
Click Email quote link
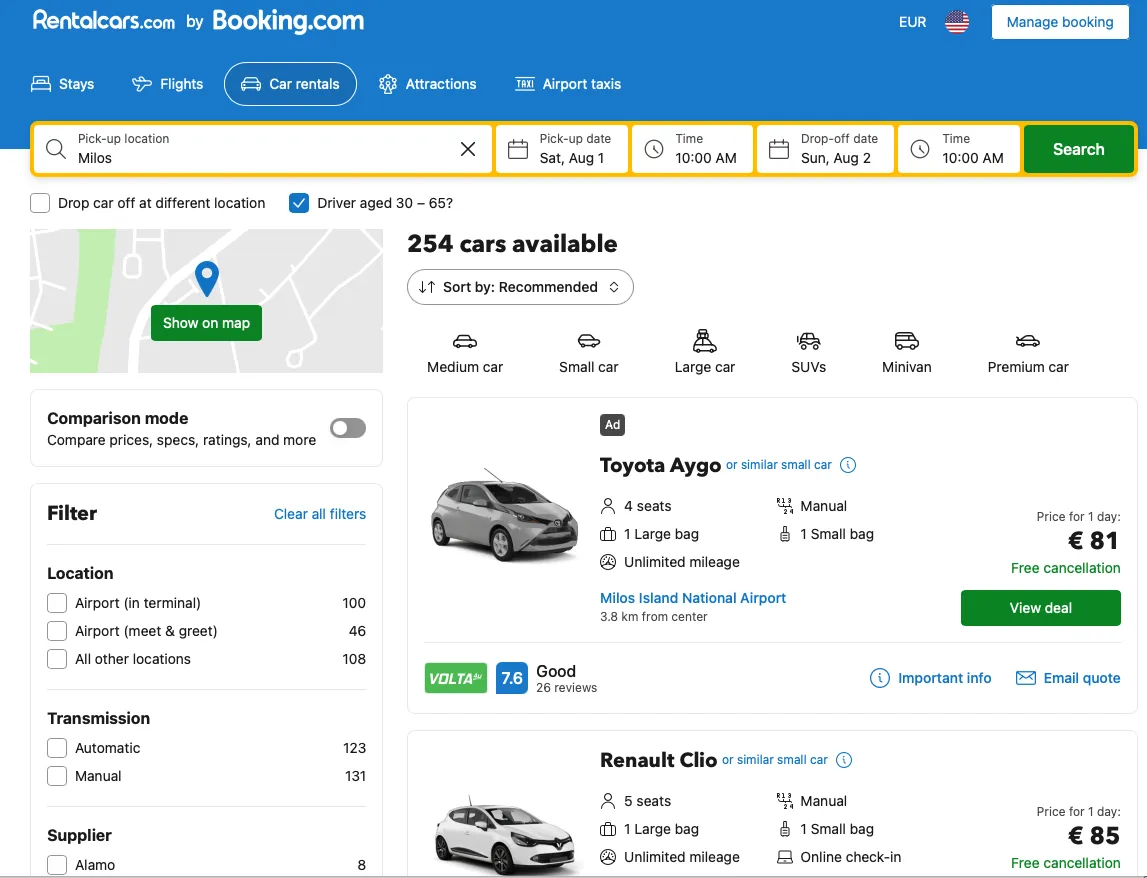(x=1068, y=678)
